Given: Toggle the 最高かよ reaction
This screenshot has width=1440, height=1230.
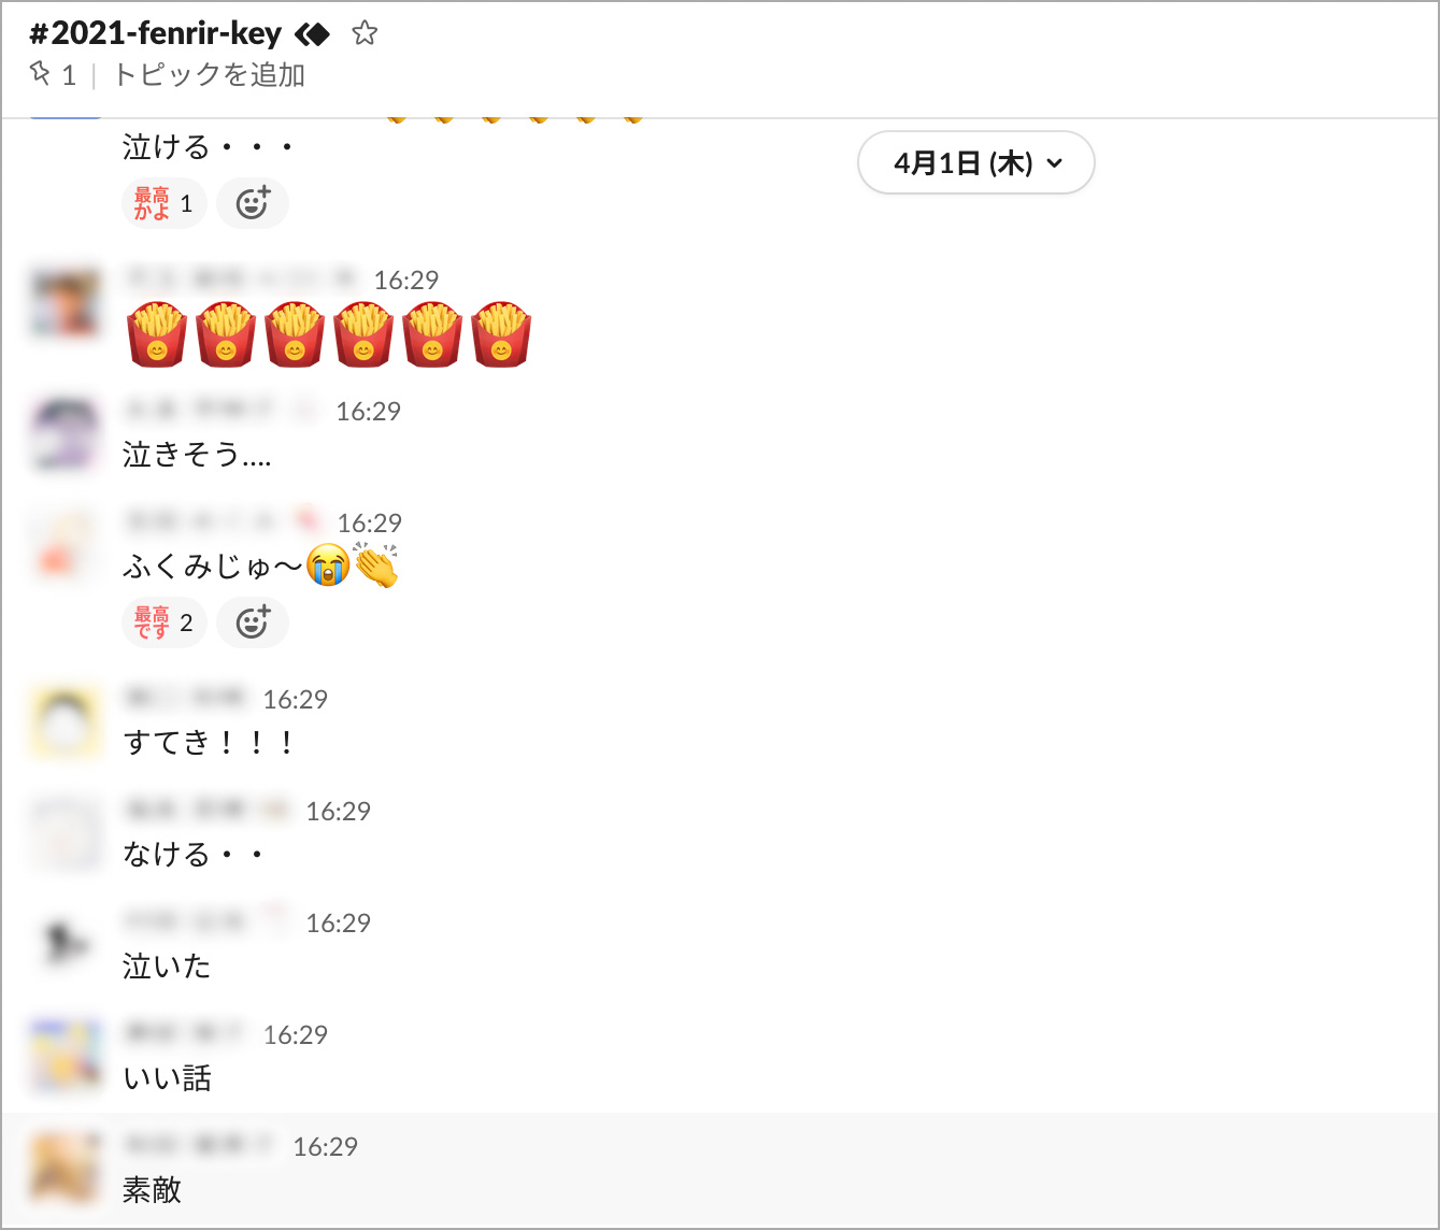Looking at the screenshot, I should 163,204.
